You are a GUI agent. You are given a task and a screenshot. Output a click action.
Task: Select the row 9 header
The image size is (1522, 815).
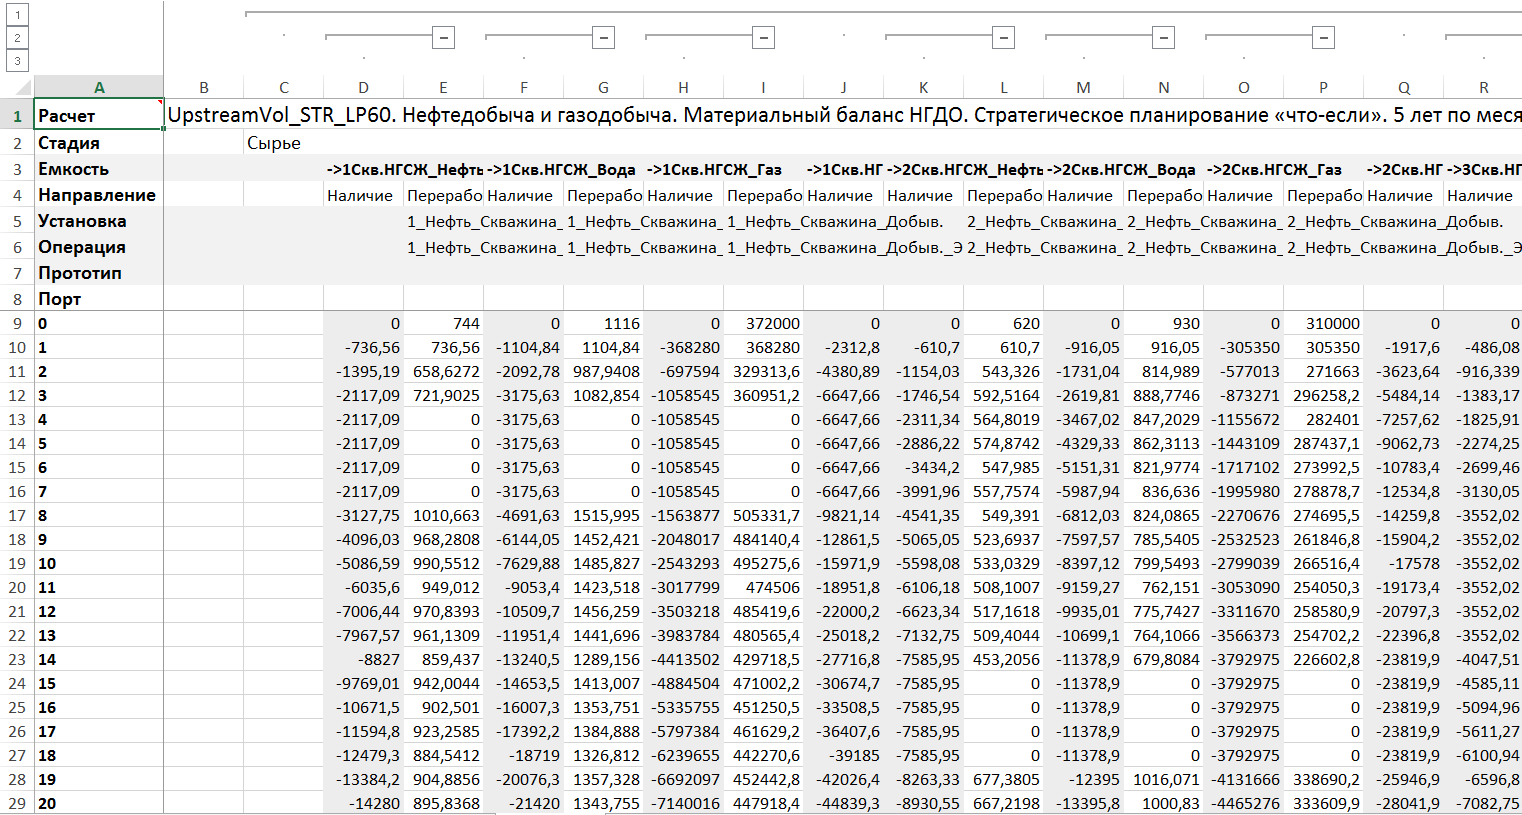(x=17, y=324)
